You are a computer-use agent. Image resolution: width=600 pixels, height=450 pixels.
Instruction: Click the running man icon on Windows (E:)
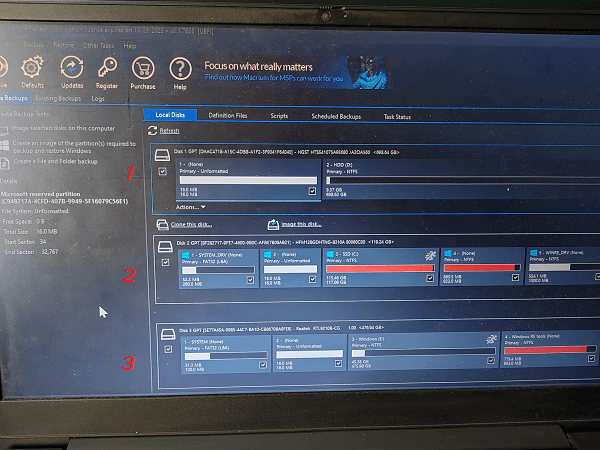coord(491,339)
